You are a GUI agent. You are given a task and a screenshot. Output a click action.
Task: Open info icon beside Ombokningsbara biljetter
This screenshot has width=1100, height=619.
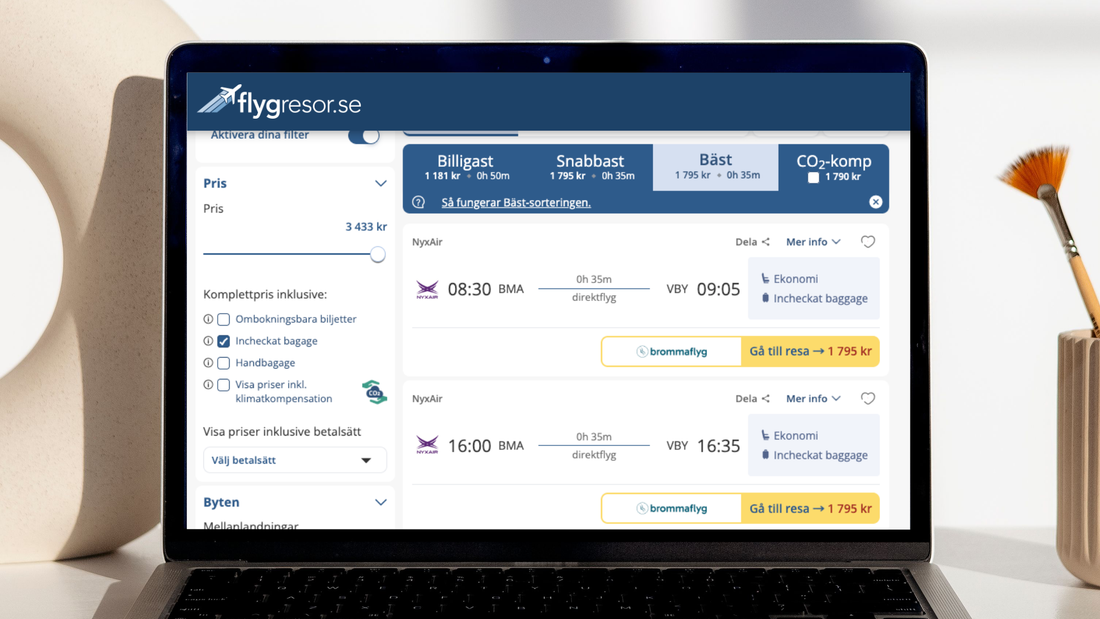(208, 319)
